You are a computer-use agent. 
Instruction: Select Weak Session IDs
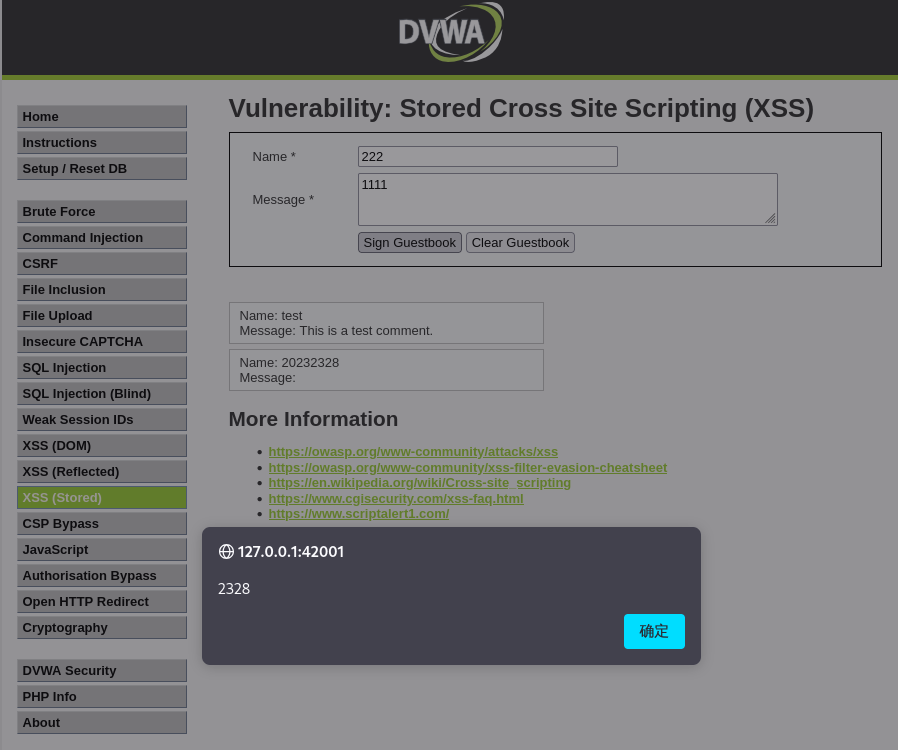pyautogui.click(x=102, y=420)
